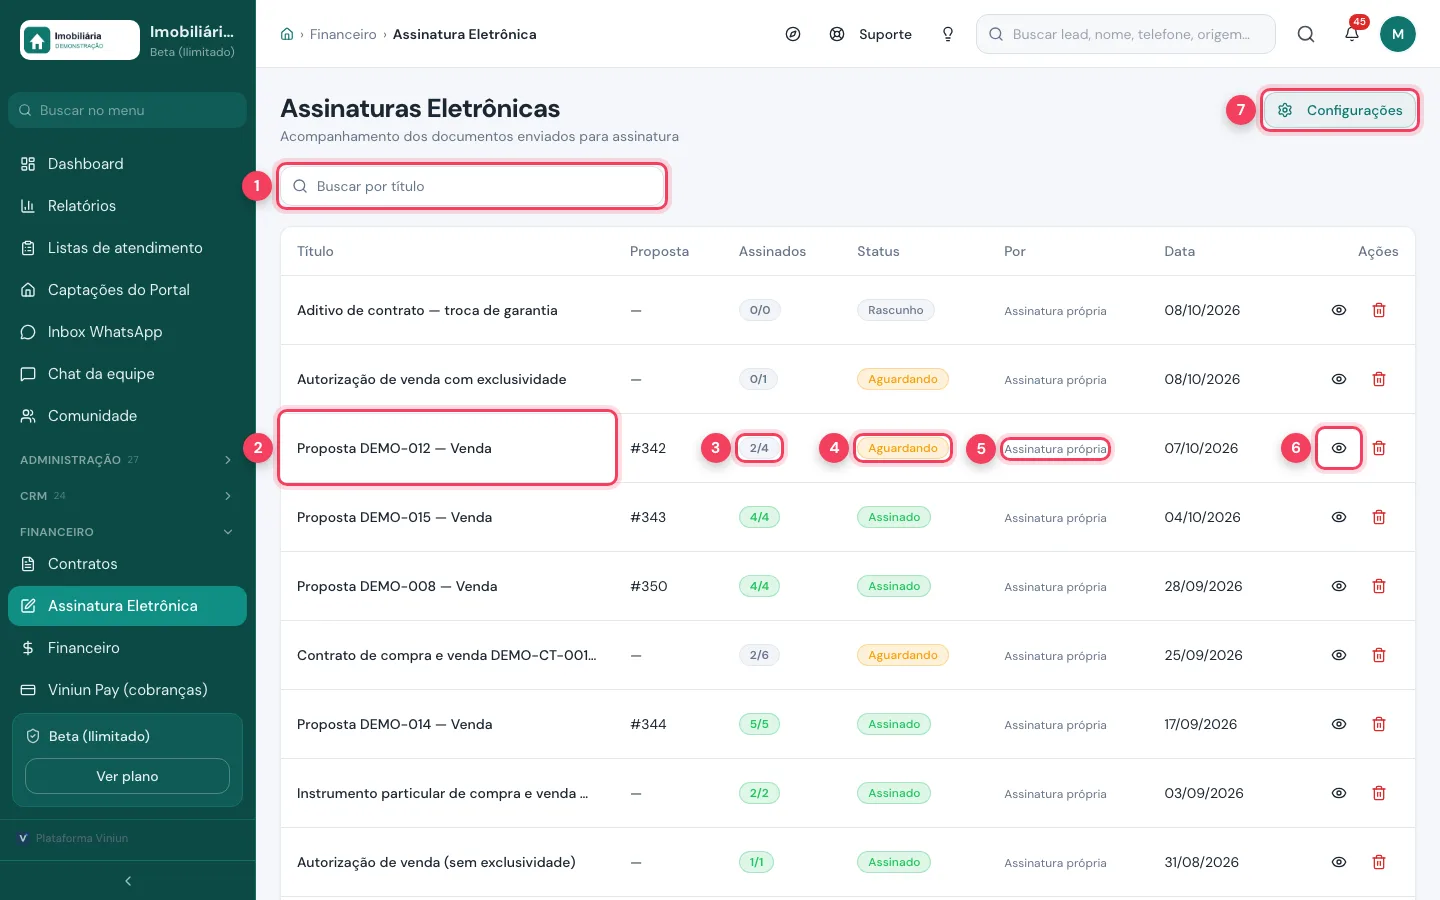Click the magnifier search button in top bar
The image size is (1440, 900).
pyautogui.click(x=1306, y=34)
